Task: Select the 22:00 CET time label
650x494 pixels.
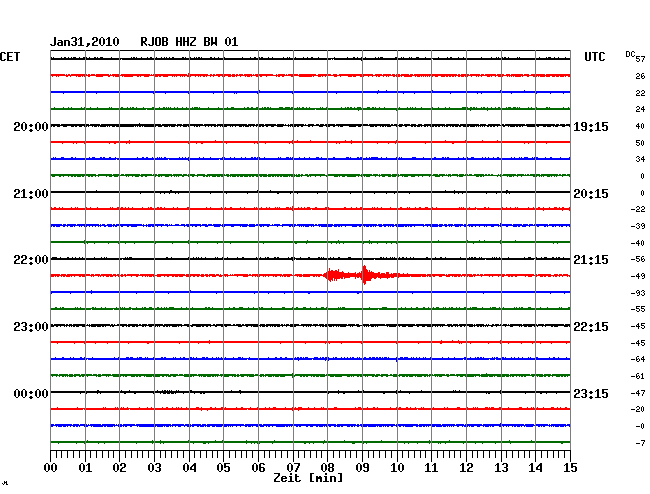Action: [x=31, y=260]
